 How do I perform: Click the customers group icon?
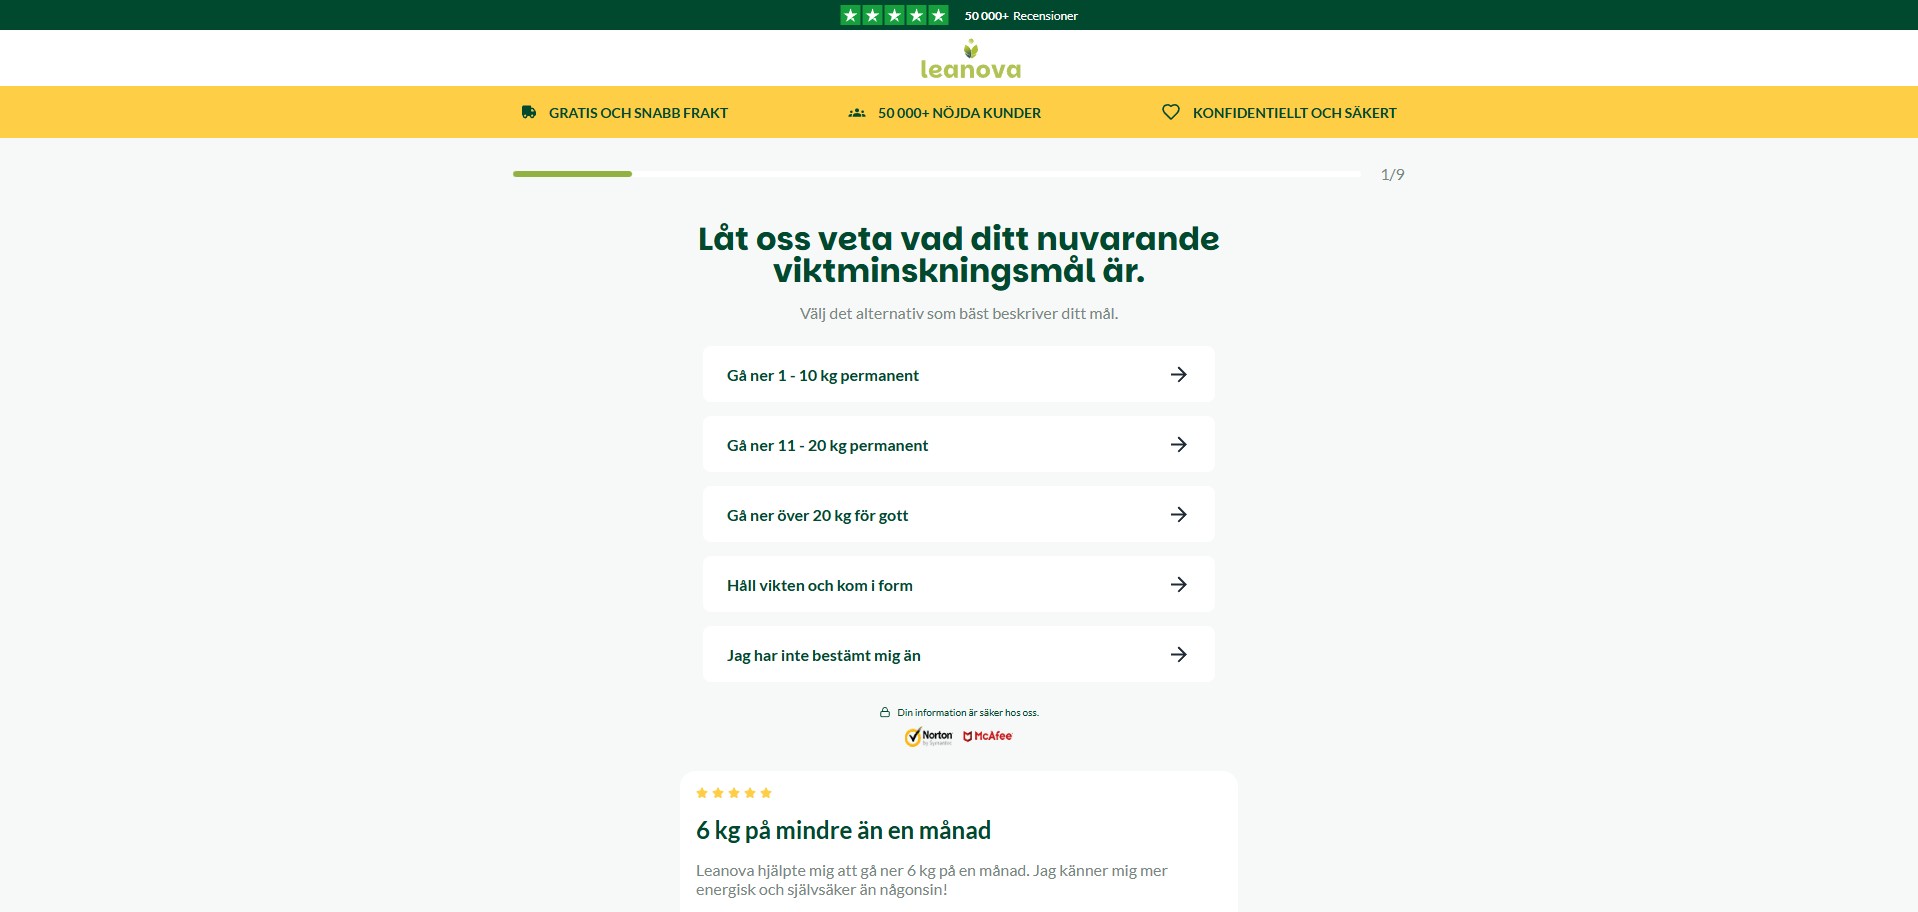(x=857, y=113)
